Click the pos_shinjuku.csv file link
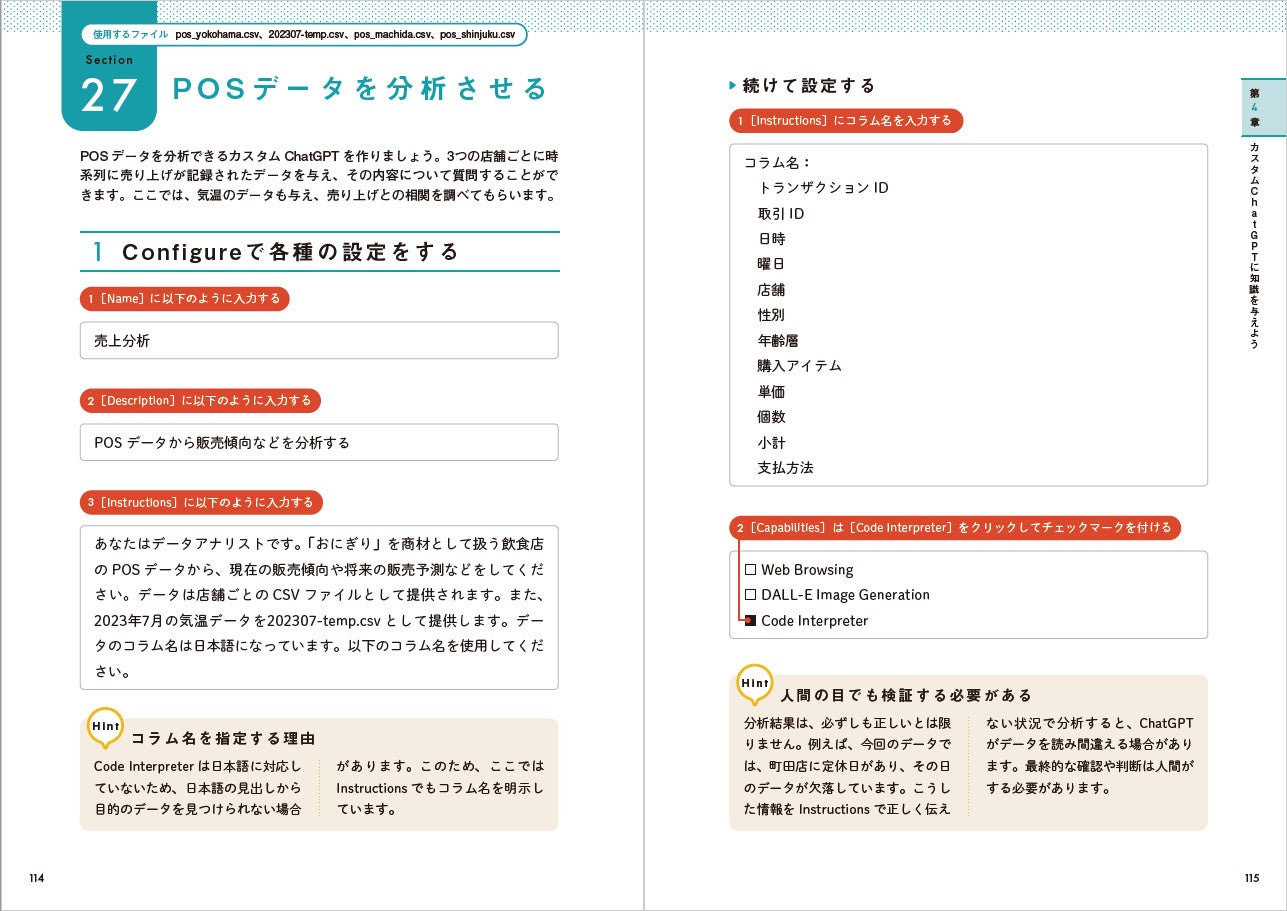The width and height of the screenshot is (1287, 911). coord(474,33)
